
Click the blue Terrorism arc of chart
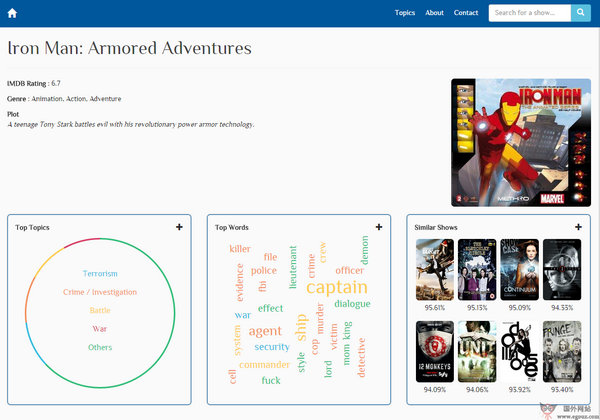34,346
